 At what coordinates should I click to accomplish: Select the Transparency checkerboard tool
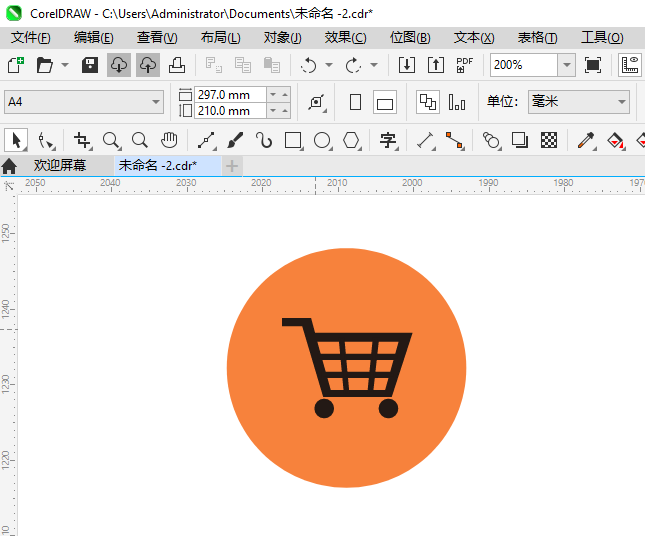(549, 141)
